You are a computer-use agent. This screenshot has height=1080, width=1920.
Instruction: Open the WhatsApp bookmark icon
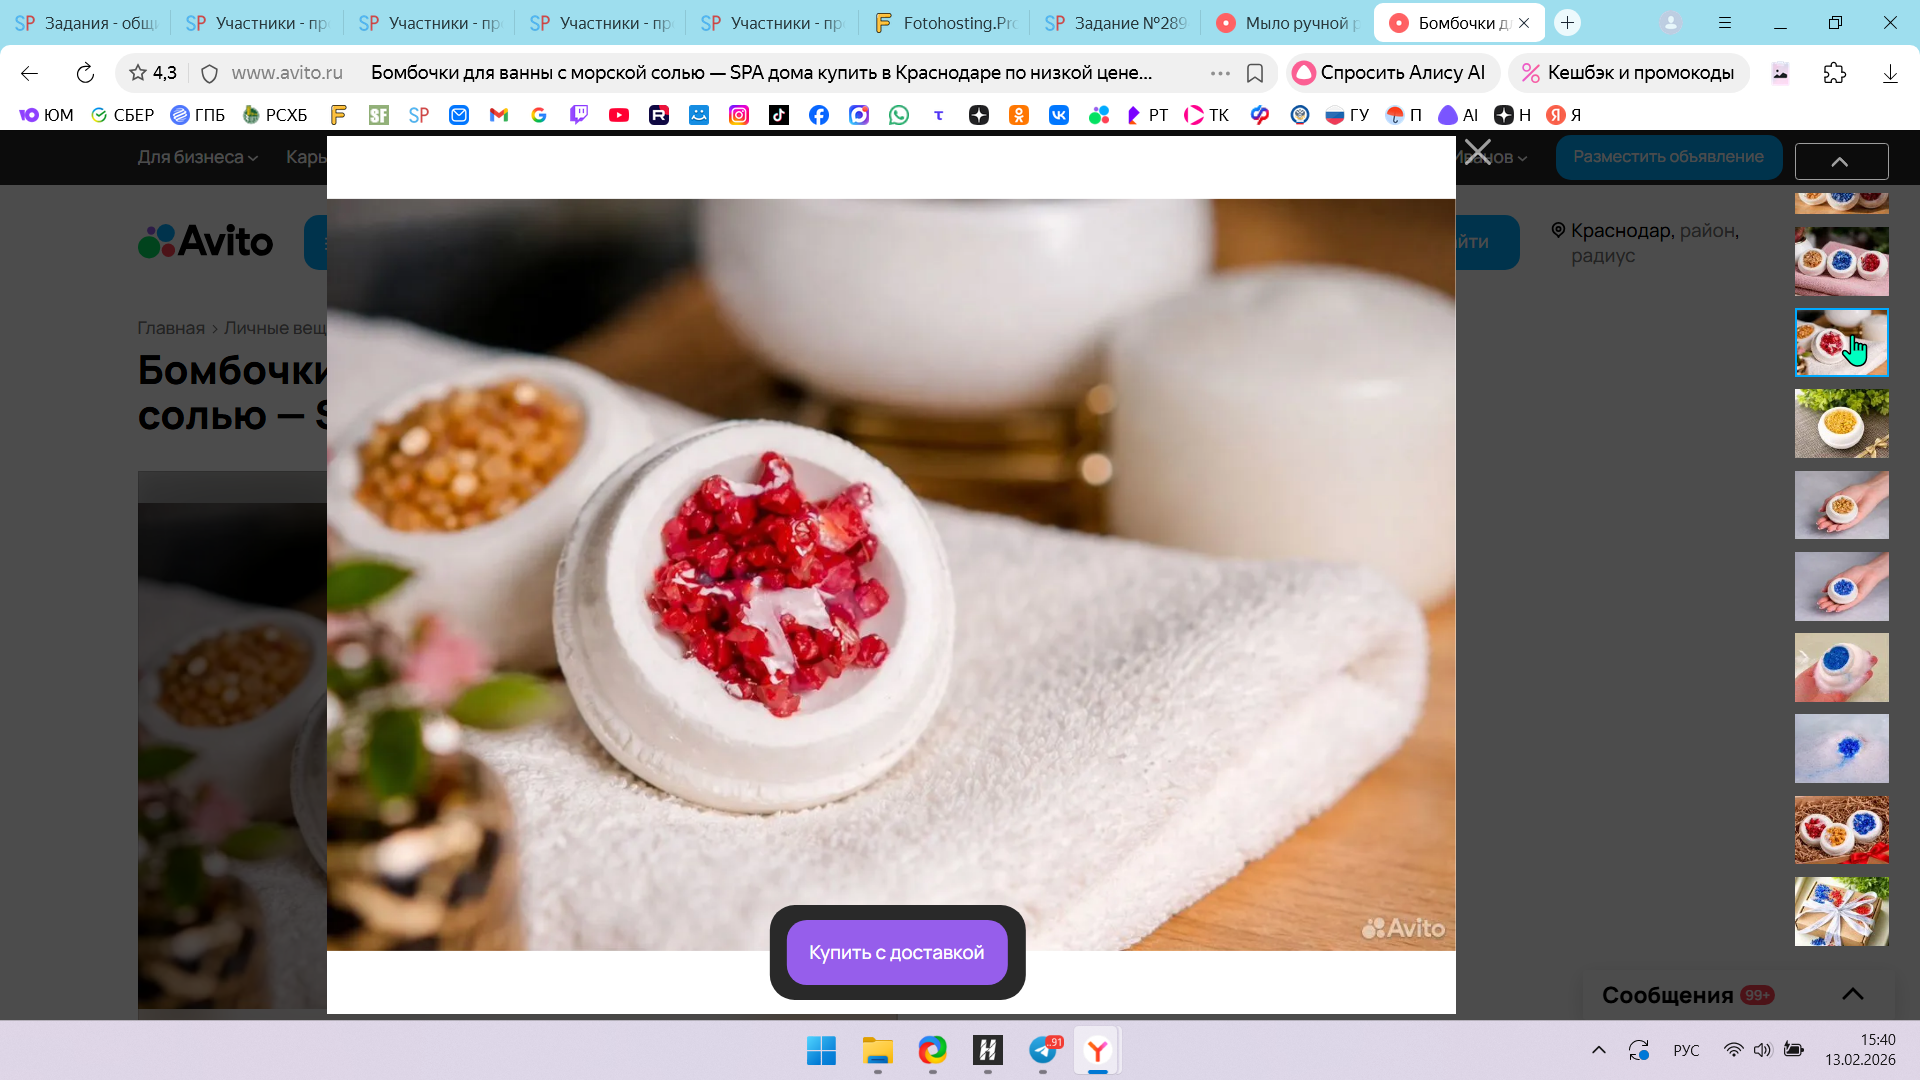click(899, 115)
